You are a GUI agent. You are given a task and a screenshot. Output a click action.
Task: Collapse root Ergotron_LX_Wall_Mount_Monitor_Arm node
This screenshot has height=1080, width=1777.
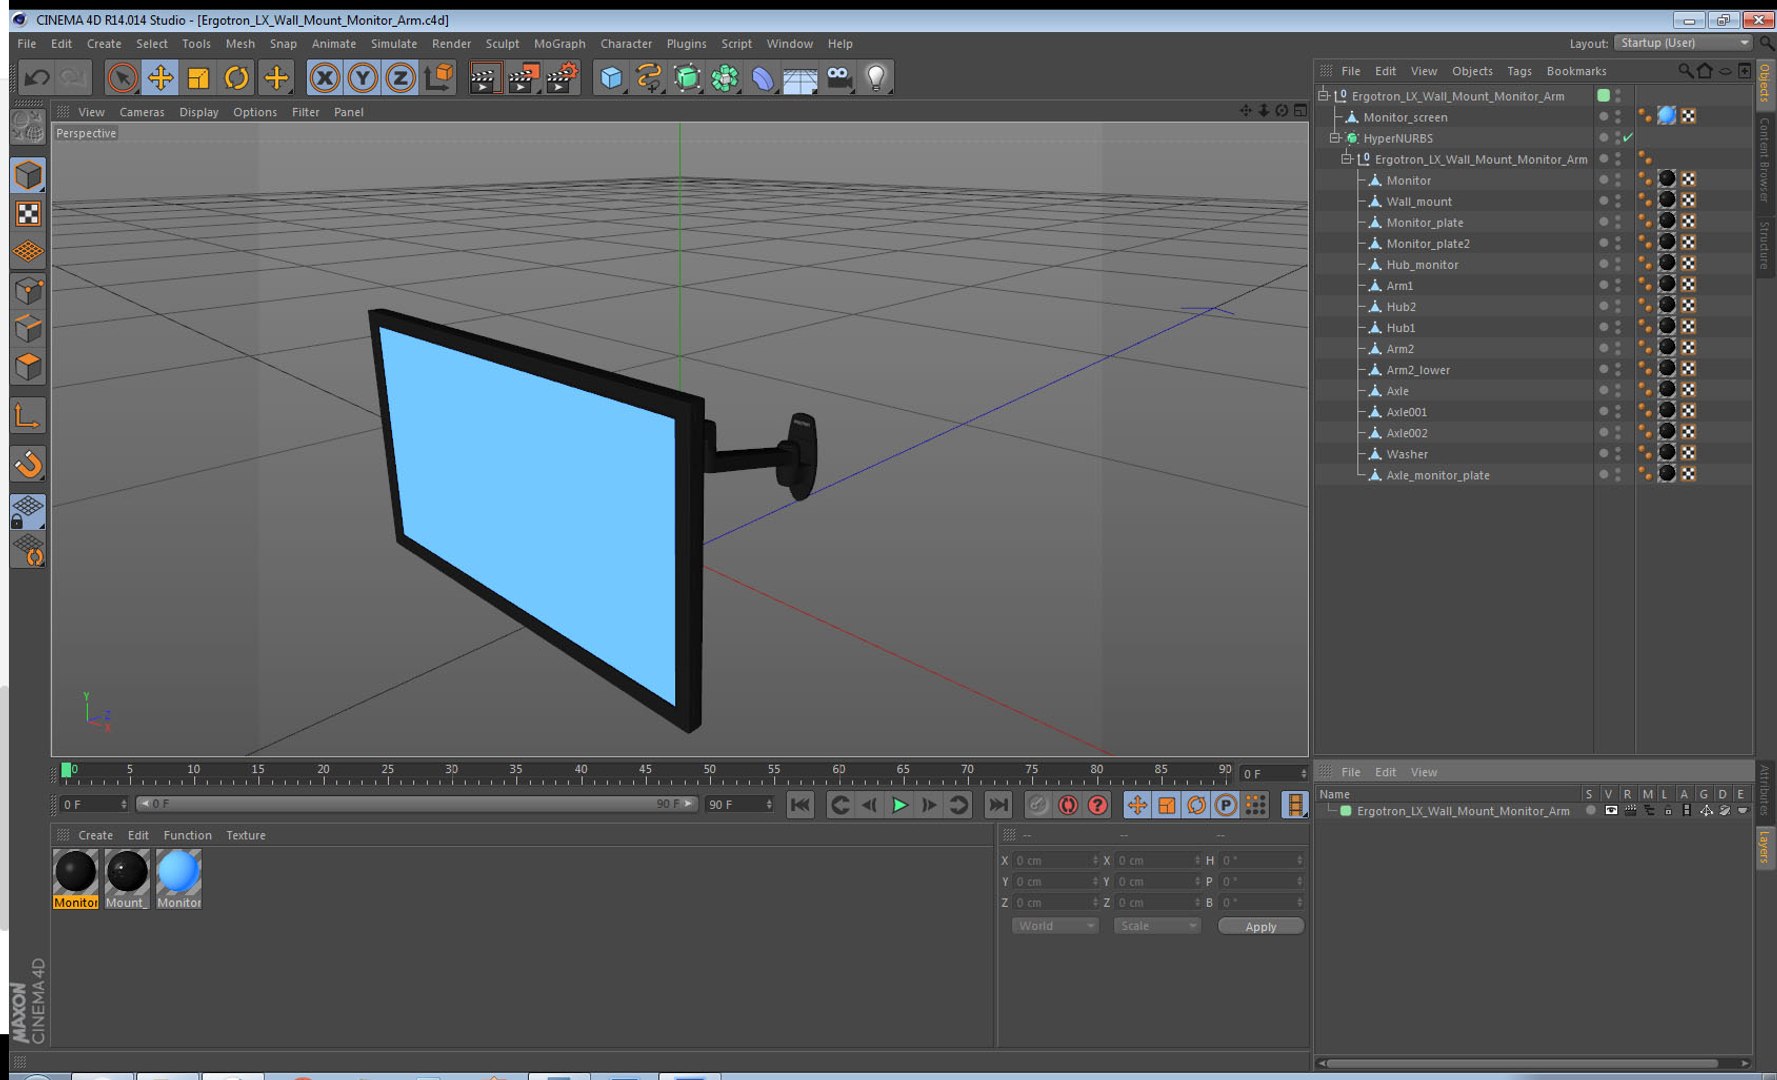pyautogui.click(x=1323, y=96)
